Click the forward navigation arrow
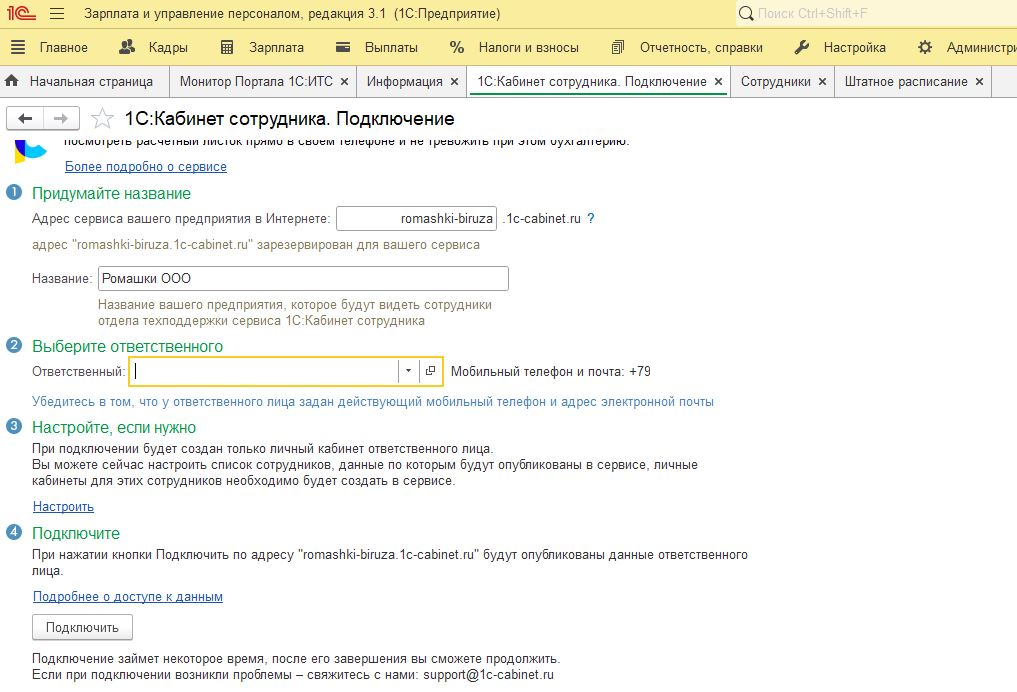 coord(61,119)
